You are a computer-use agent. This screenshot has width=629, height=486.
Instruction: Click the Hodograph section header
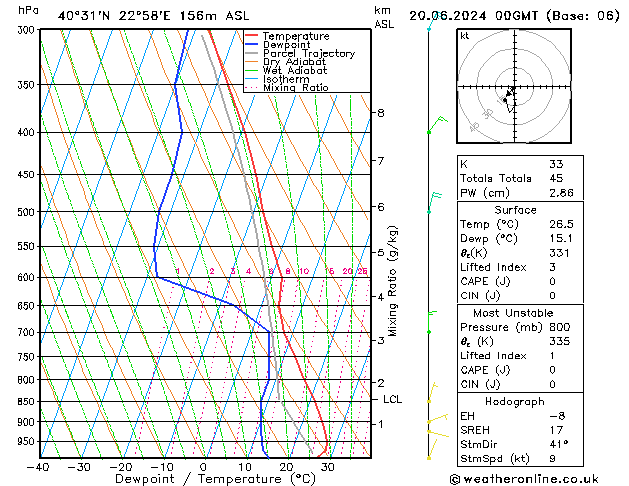click(x=515, y=401)
